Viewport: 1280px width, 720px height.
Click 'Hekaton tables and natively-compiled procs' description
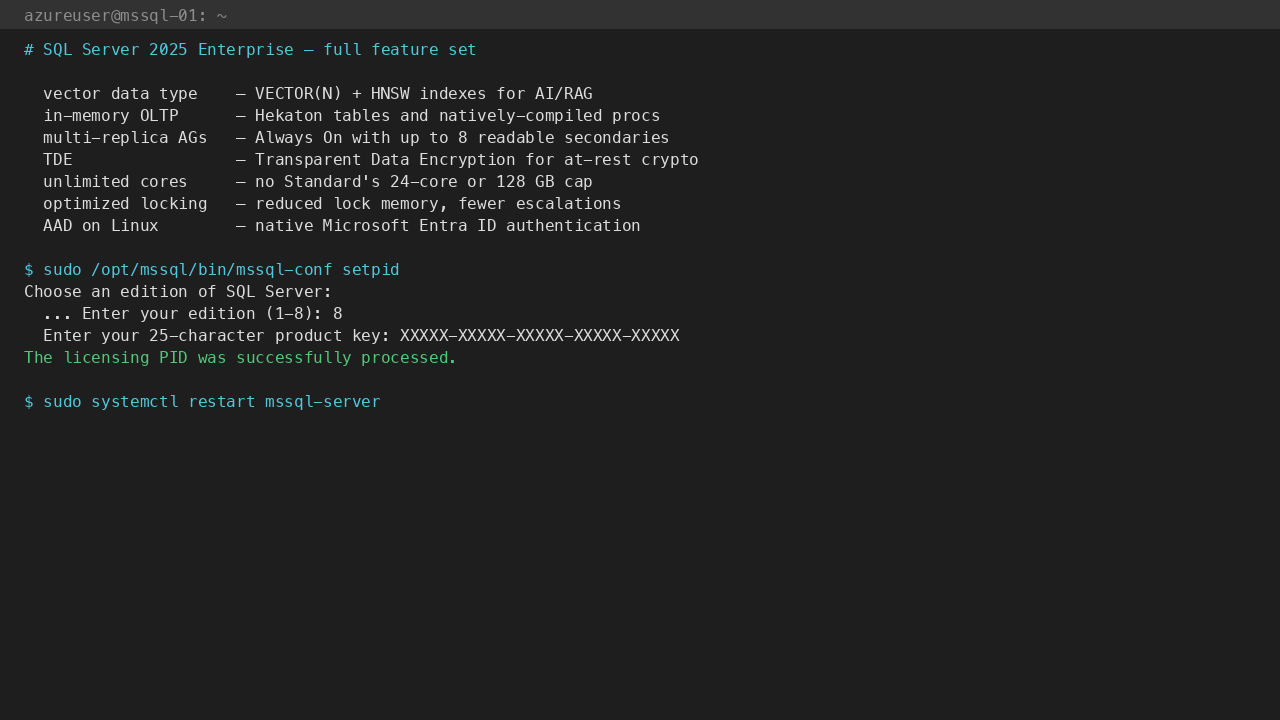[457, 116]
